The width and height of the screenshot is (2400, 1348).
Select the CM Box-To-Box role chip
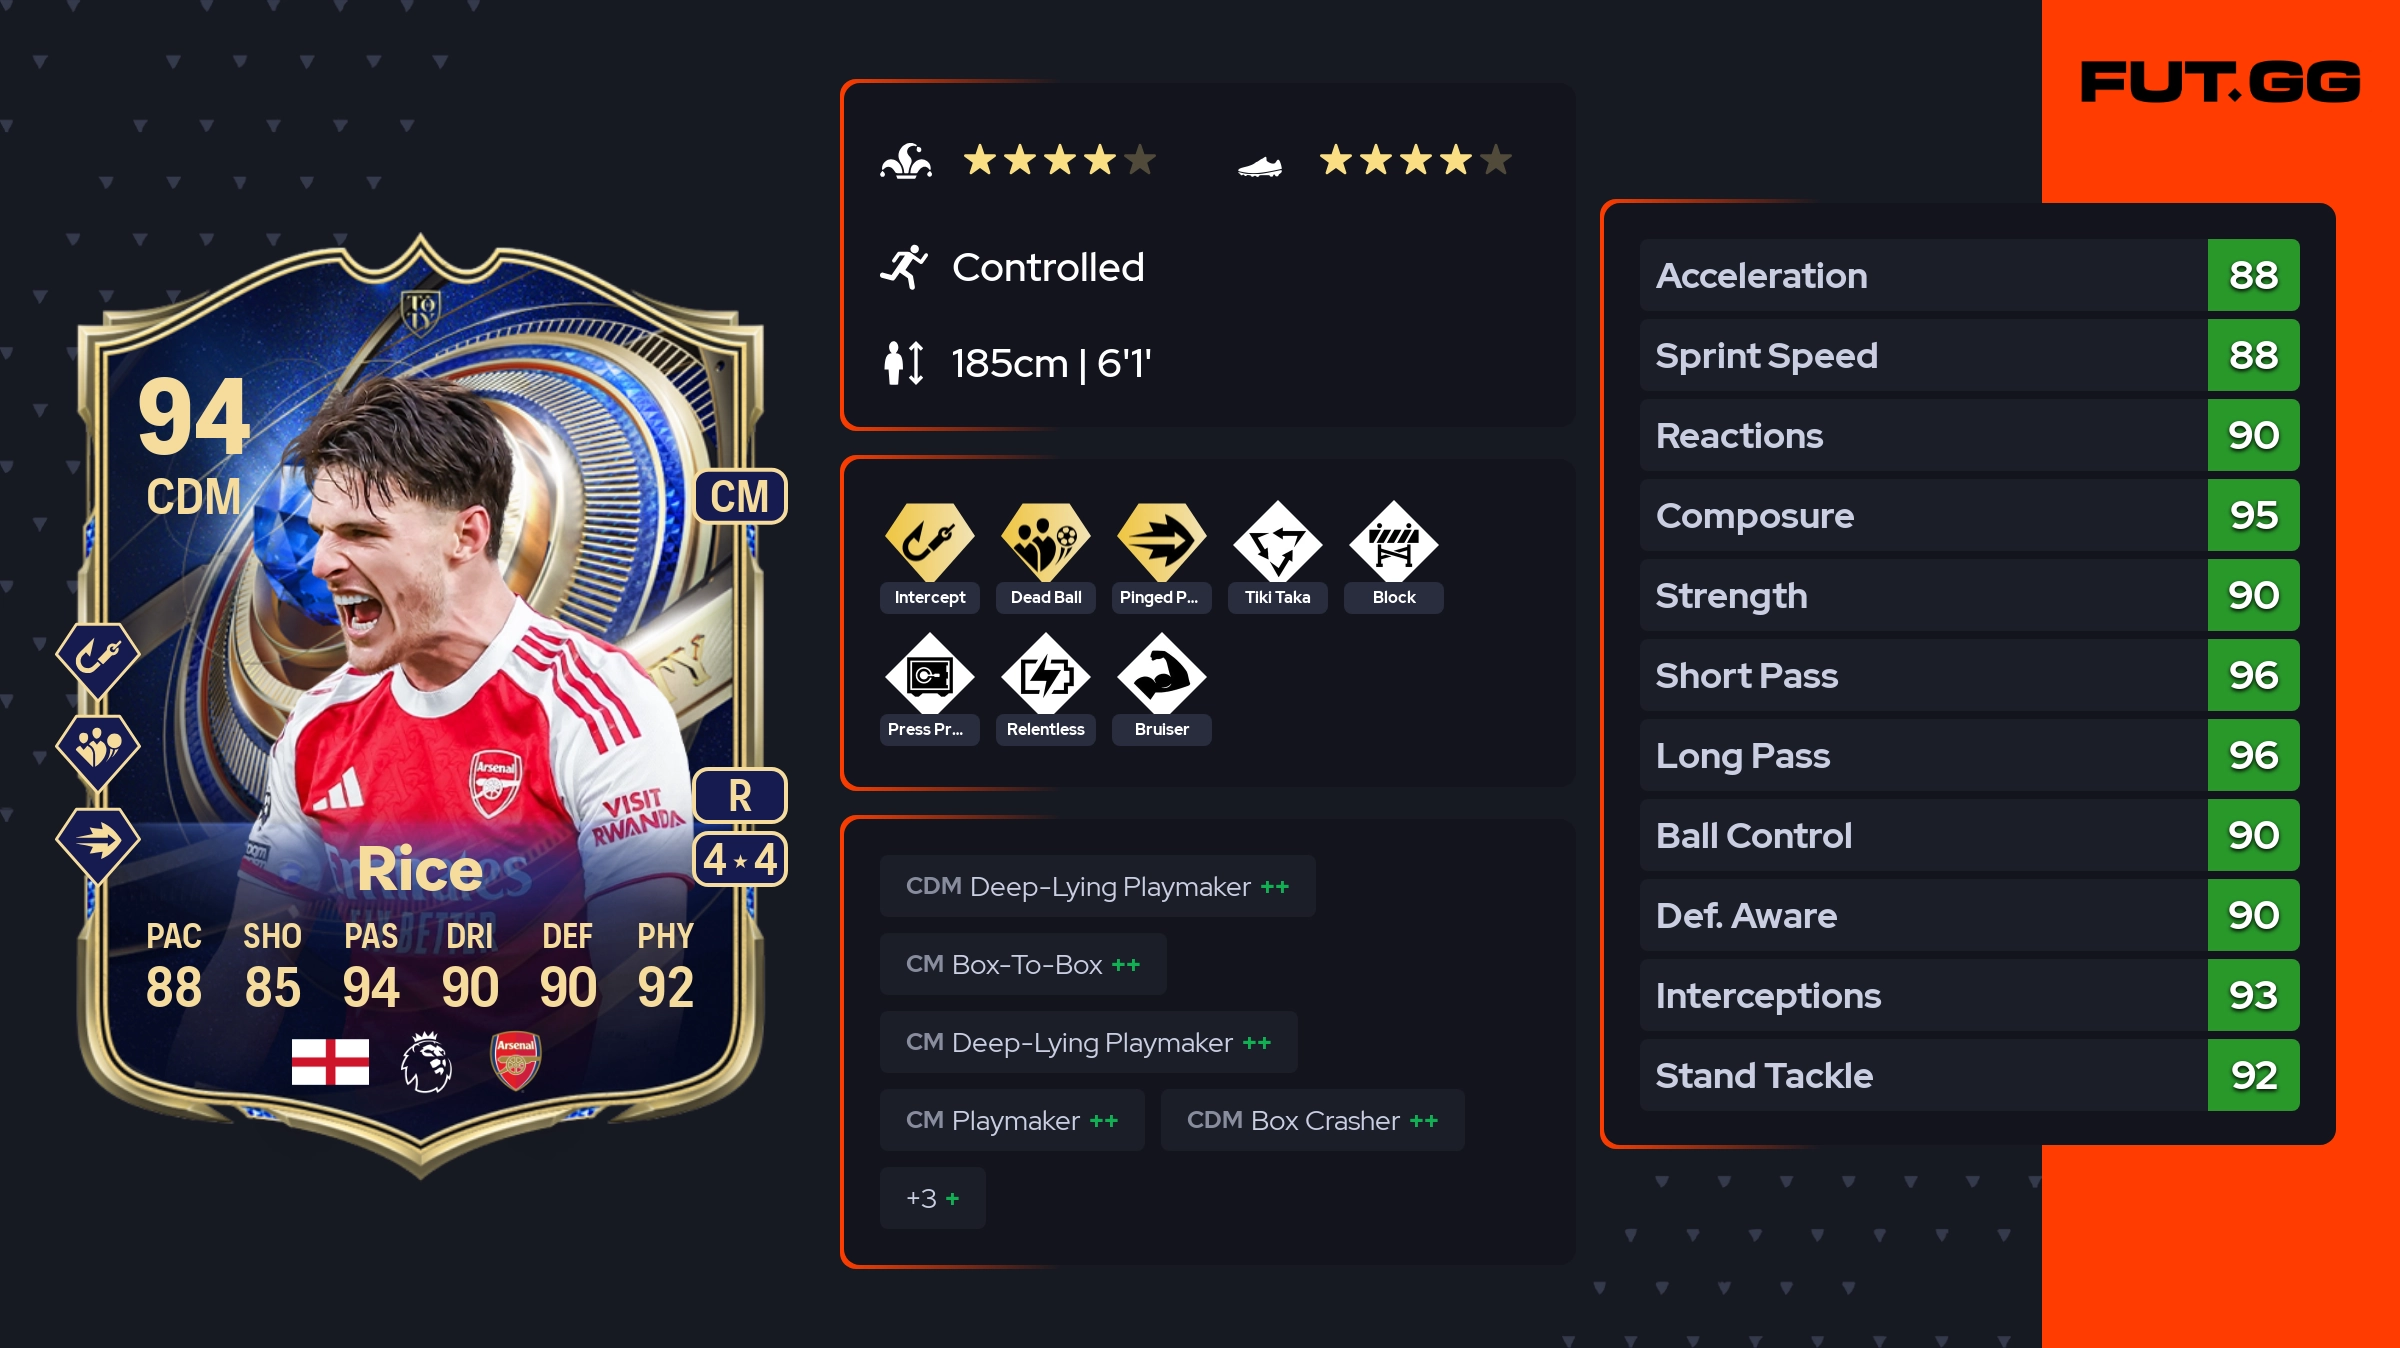[x=1023, y=964]
